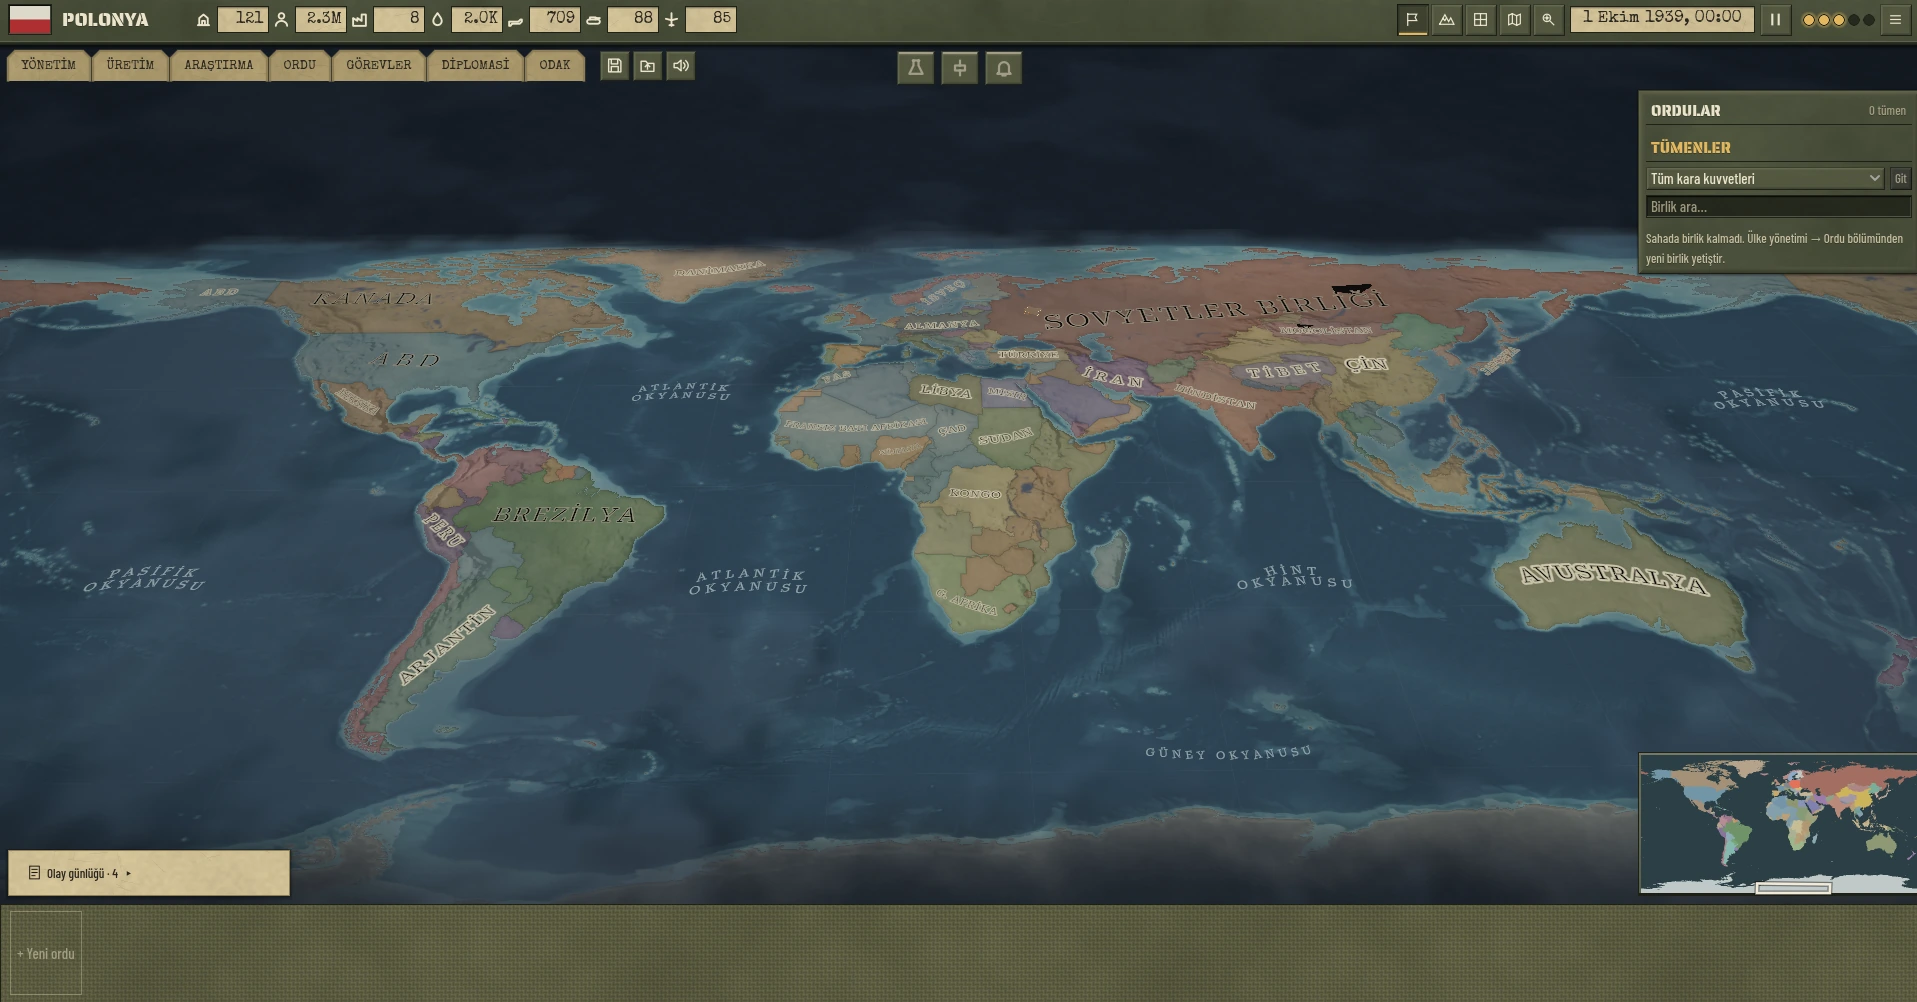Click the LİBYA label on the map
1917x1002 pixels.
pos(945,390)
